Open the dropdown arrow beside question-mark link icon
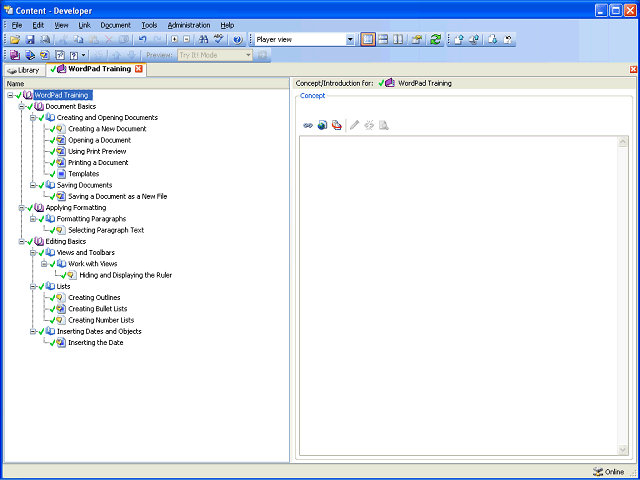This screenshot has height=480, width=640. point(83,55)
